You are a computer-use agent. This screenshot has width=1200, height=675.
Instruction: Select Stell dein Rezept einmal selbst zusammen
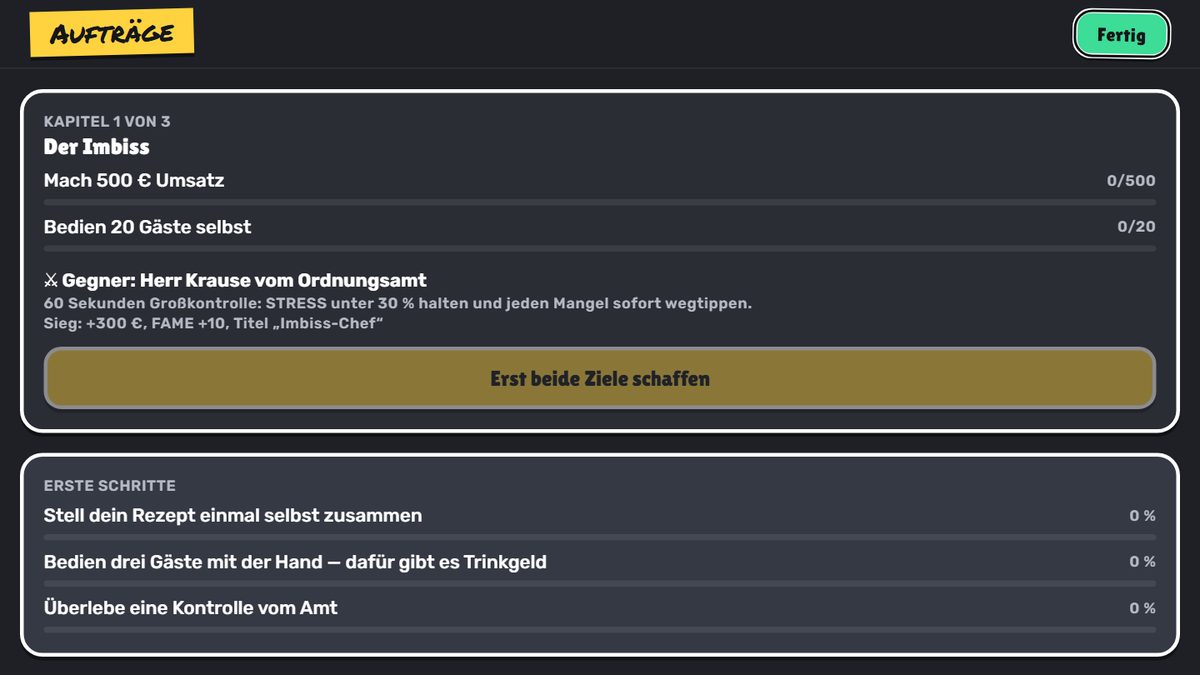[x=233, y=516]
